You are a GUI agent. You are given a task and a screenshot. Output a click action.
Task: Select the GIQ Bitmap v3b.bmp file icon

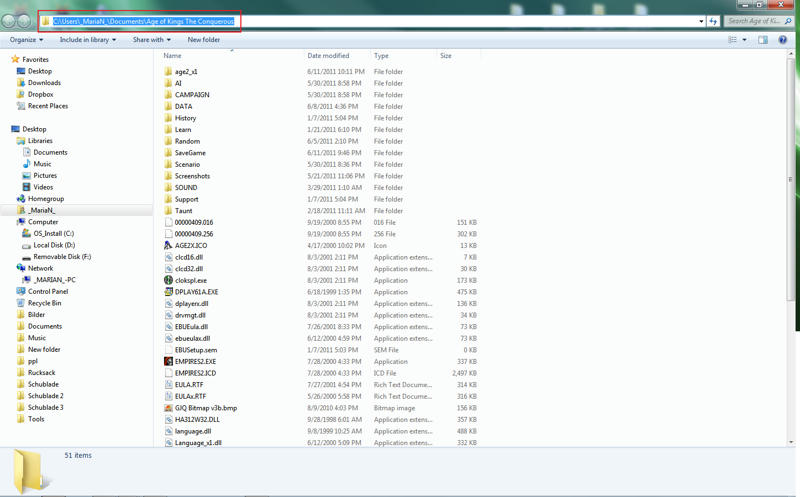click(168, 408)
